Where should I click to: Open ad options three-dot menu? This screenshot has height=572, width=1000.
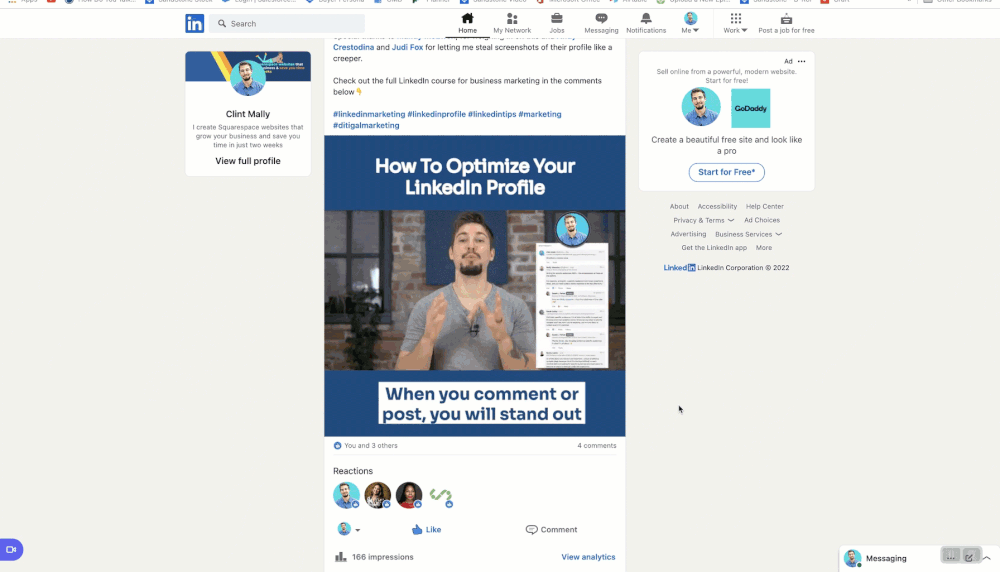(802, 61)
